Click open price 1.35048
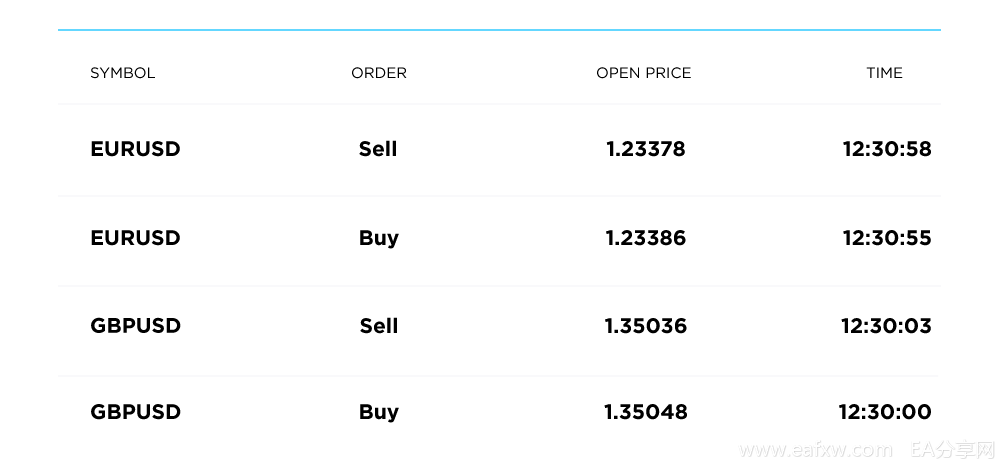1000x464 pixels. (645, 412)
